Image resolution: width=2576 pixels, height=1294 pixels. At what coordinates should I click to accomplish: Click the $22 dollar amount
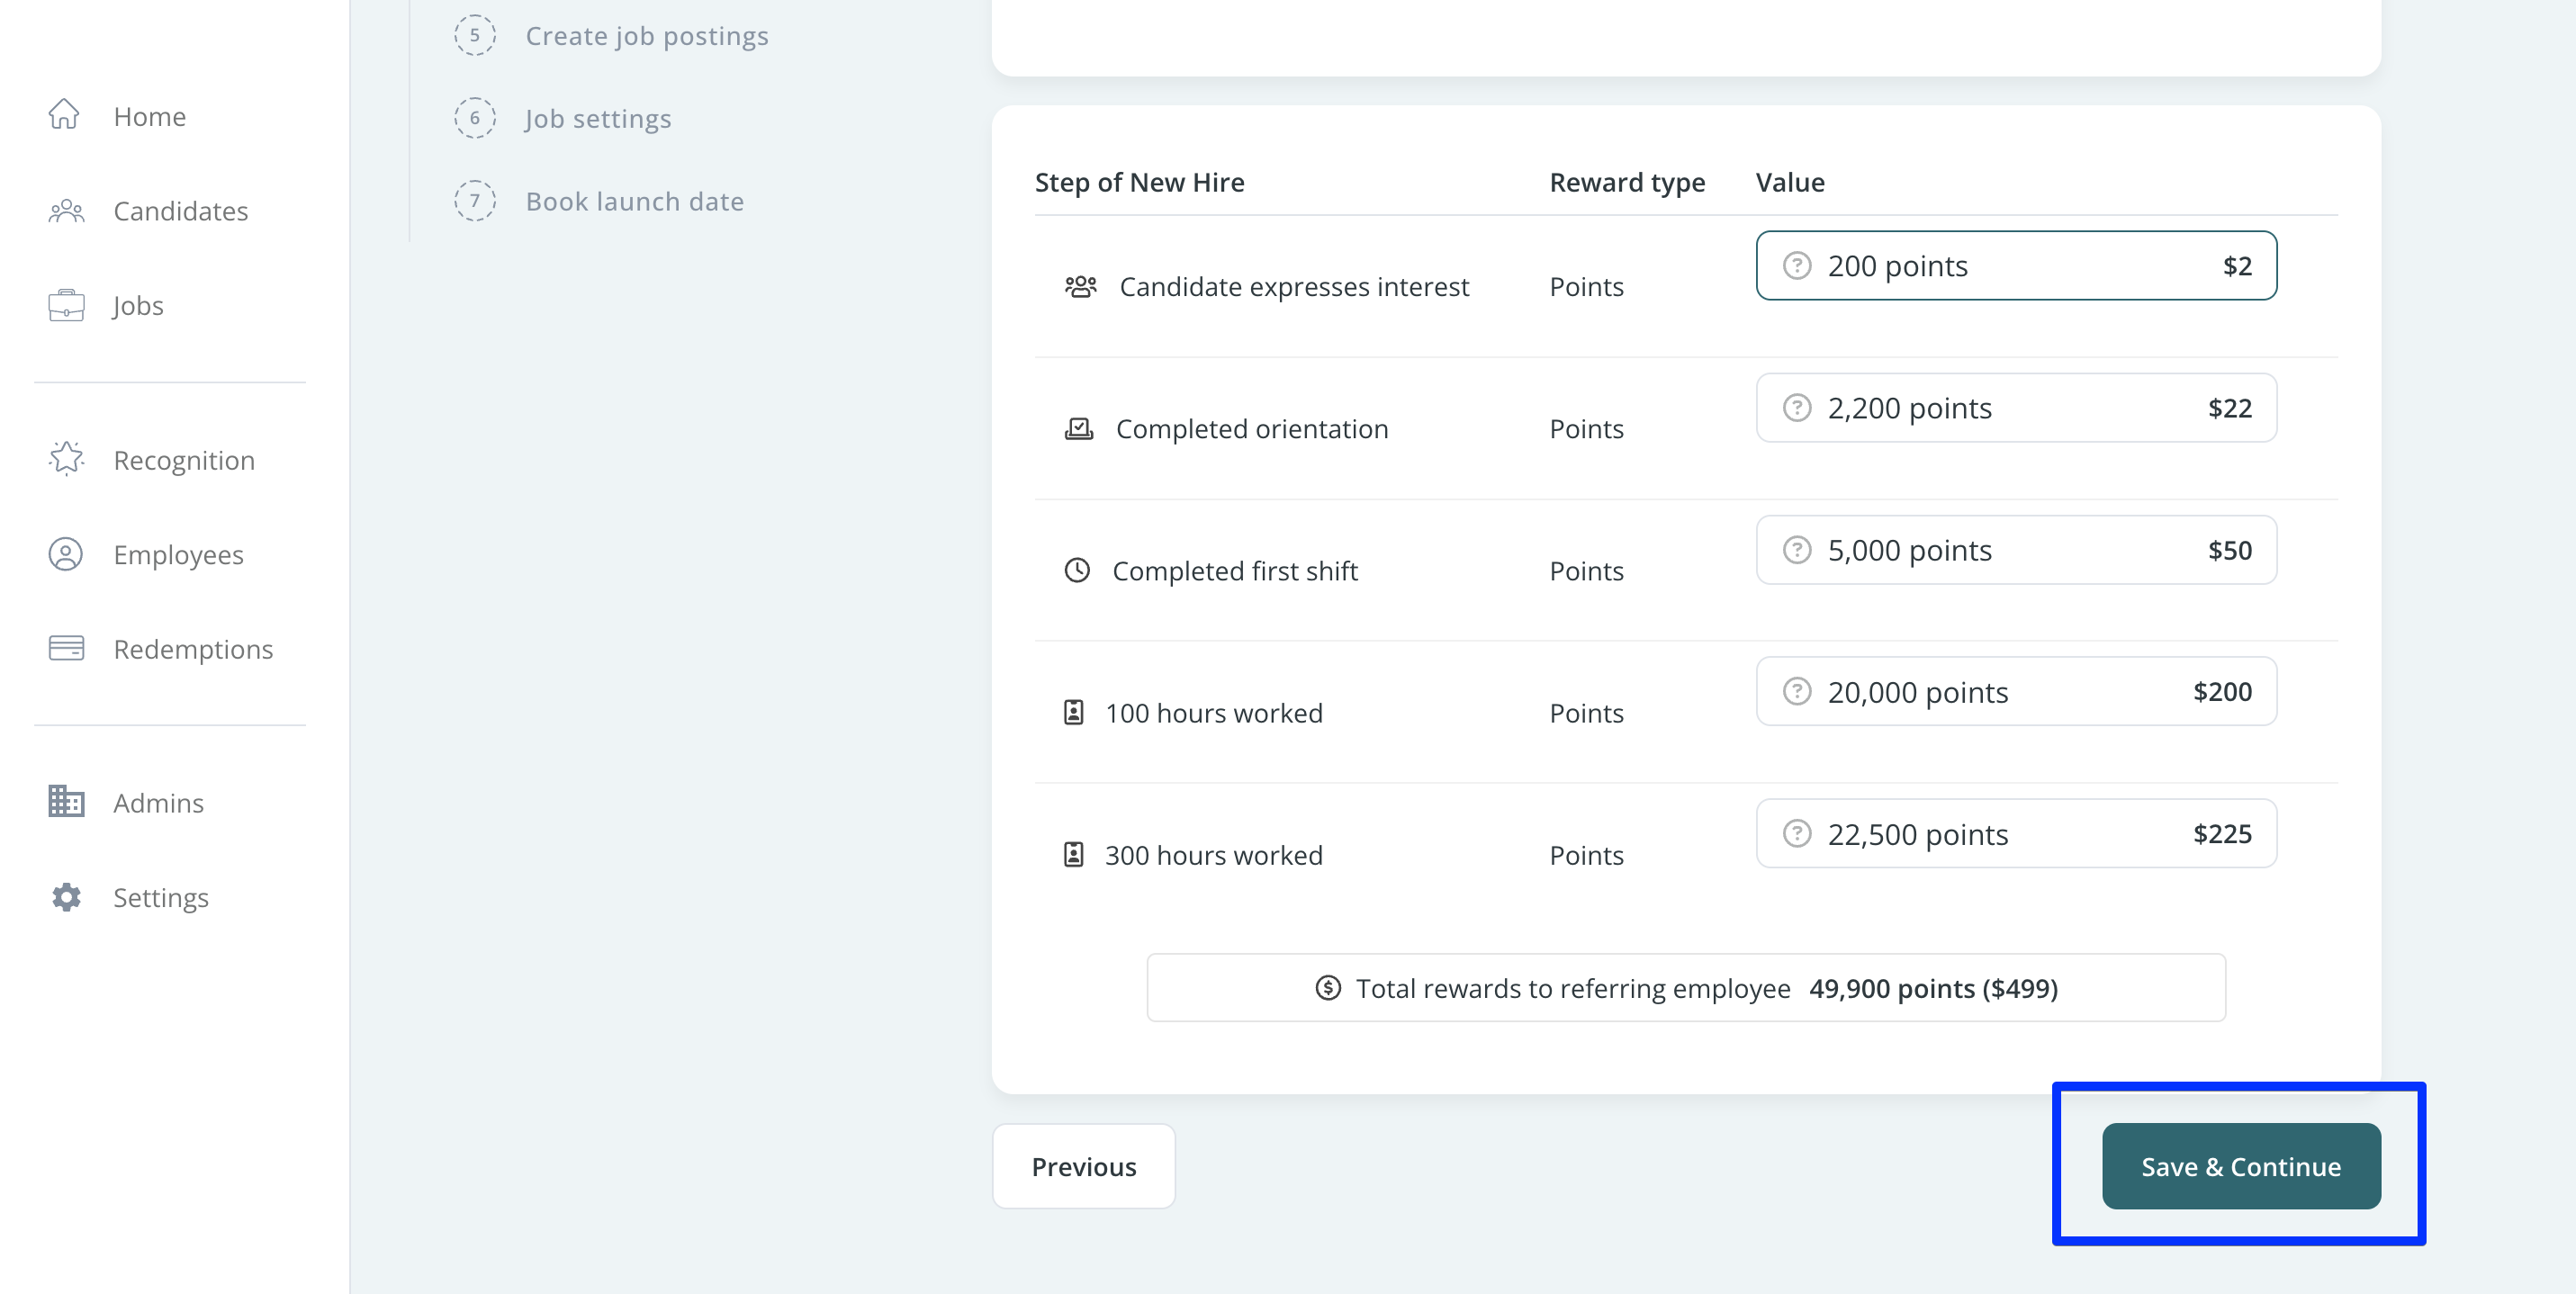point(2230,408)
